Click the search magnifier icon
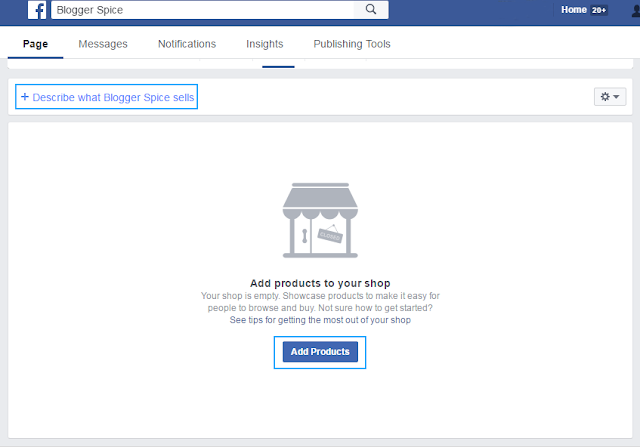This screenshot has width=640, height=447. pyautogui.click(x=371, y=9)
